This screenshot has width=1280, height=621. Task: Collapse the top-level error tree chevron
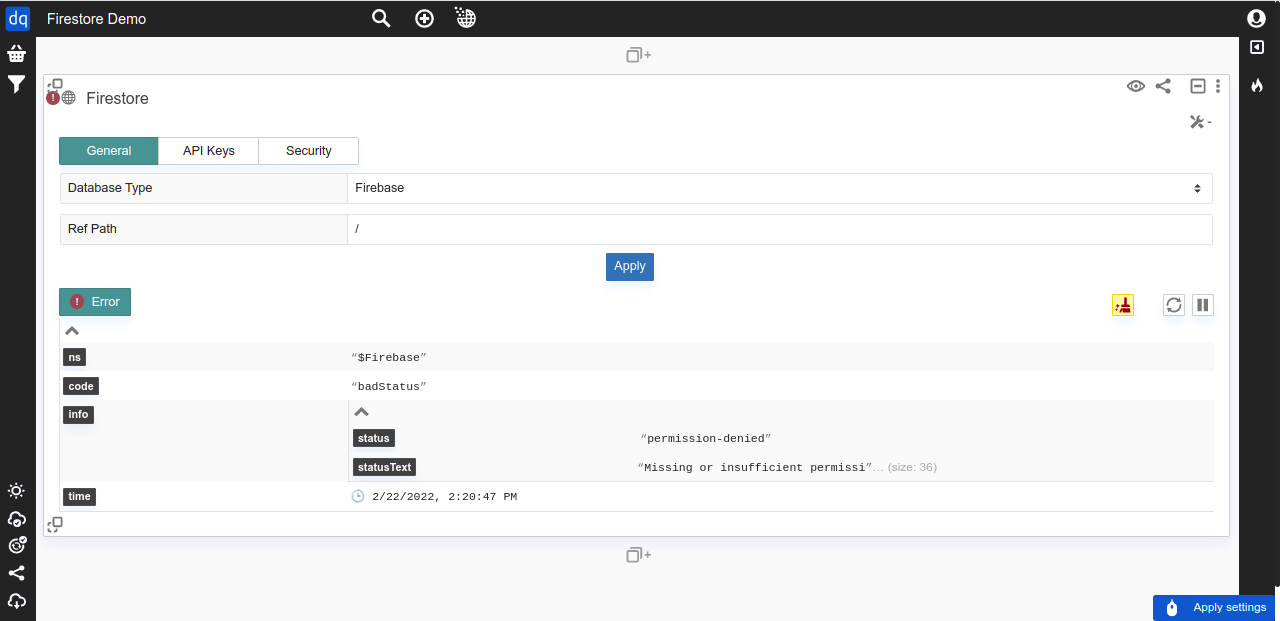tap(72, 331)
